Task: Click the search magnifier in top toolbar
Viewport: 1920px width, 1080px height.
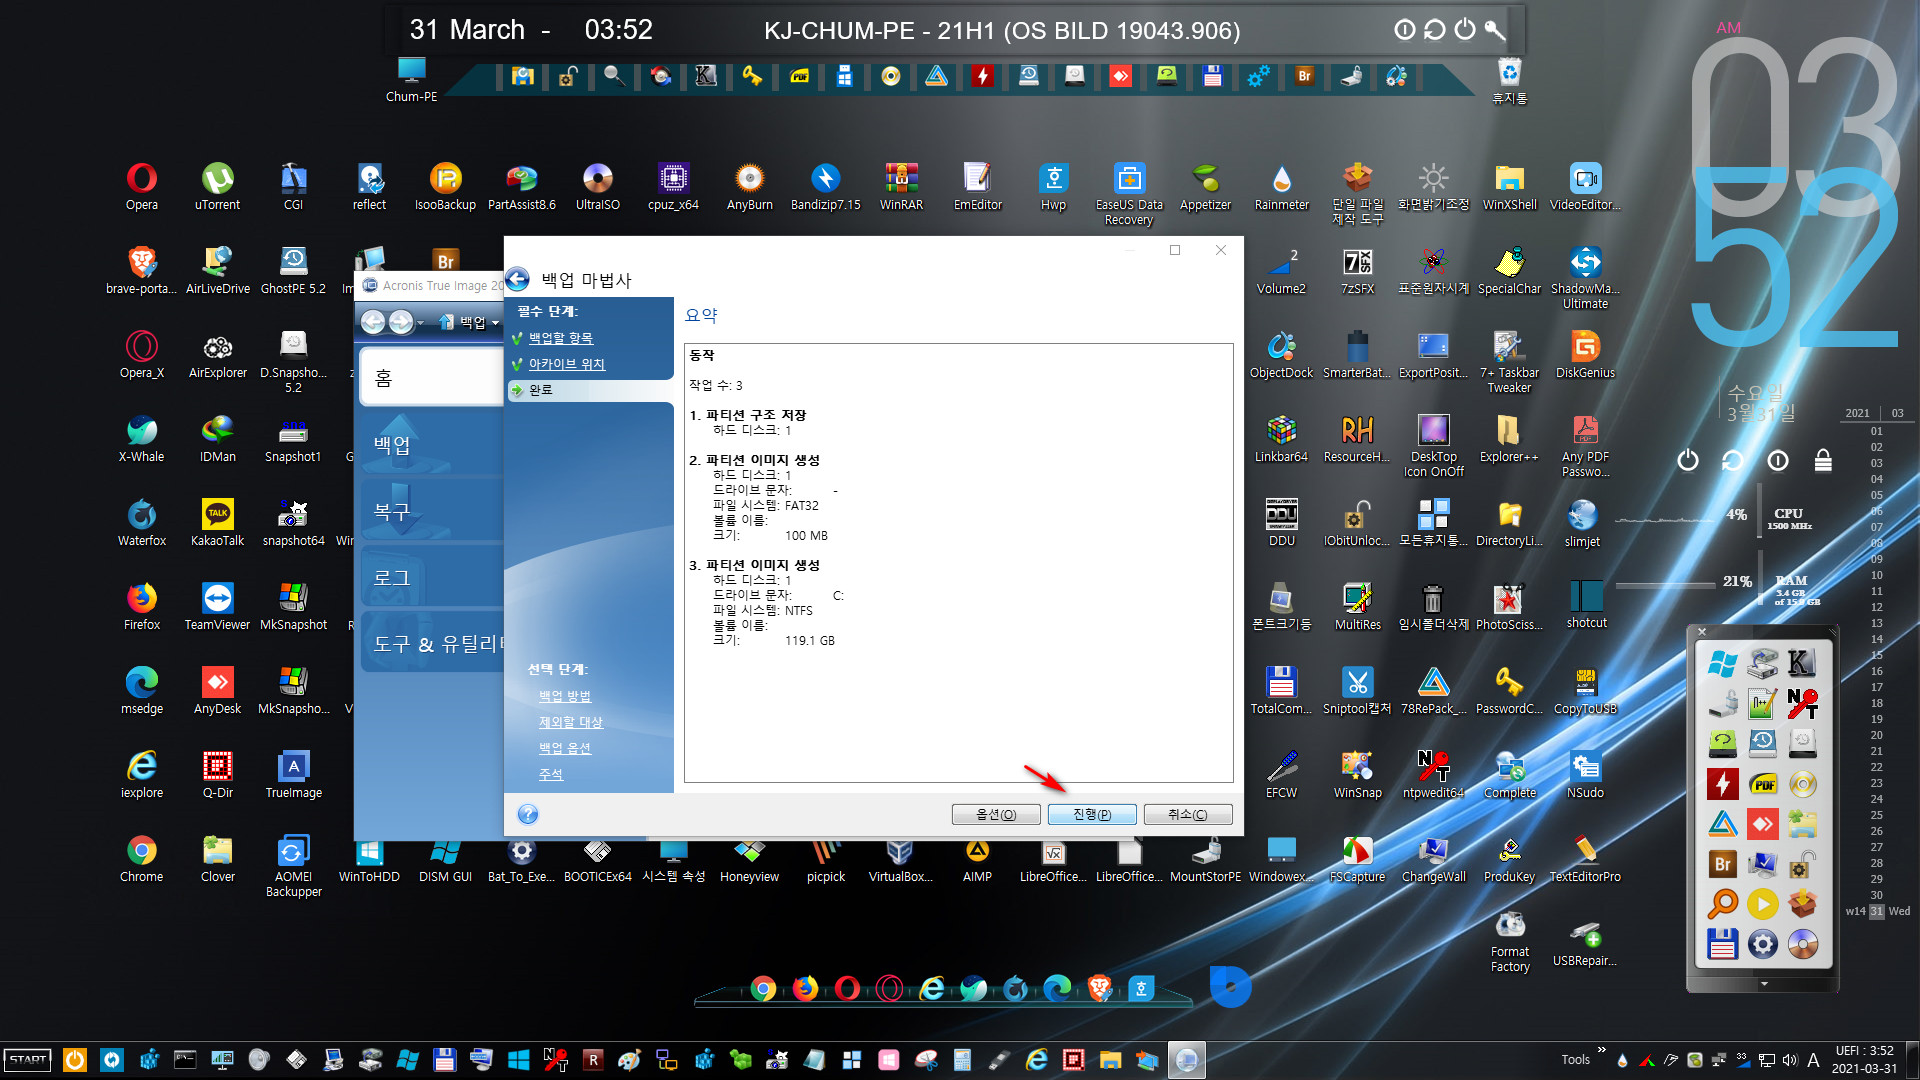Action: (614, 76)
